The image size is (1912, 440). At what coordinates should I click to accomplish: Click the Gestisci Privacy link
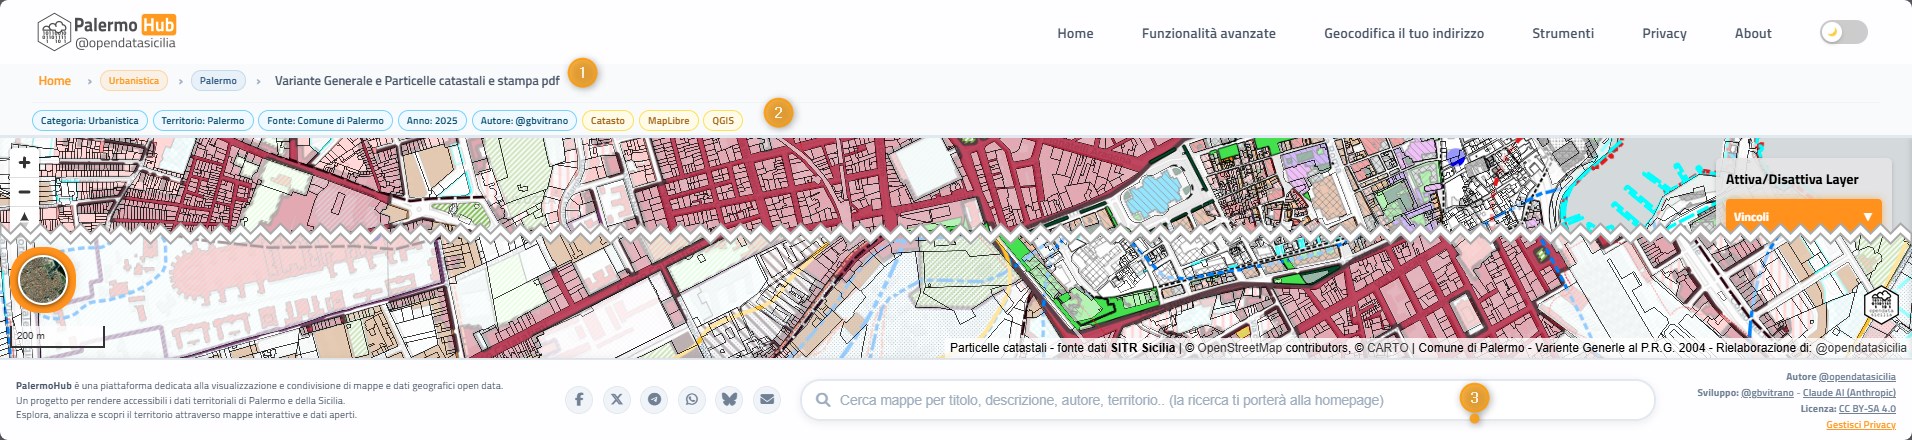(1860, 425)
